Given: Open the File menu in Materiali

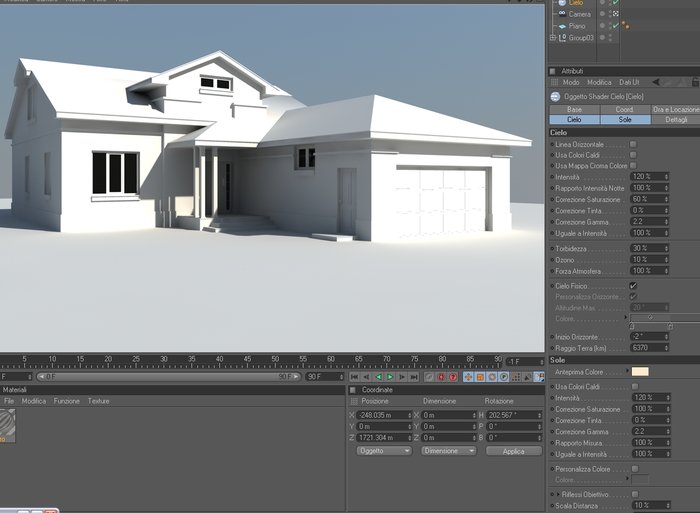Looking at the screenshot, I should (9, 401).
